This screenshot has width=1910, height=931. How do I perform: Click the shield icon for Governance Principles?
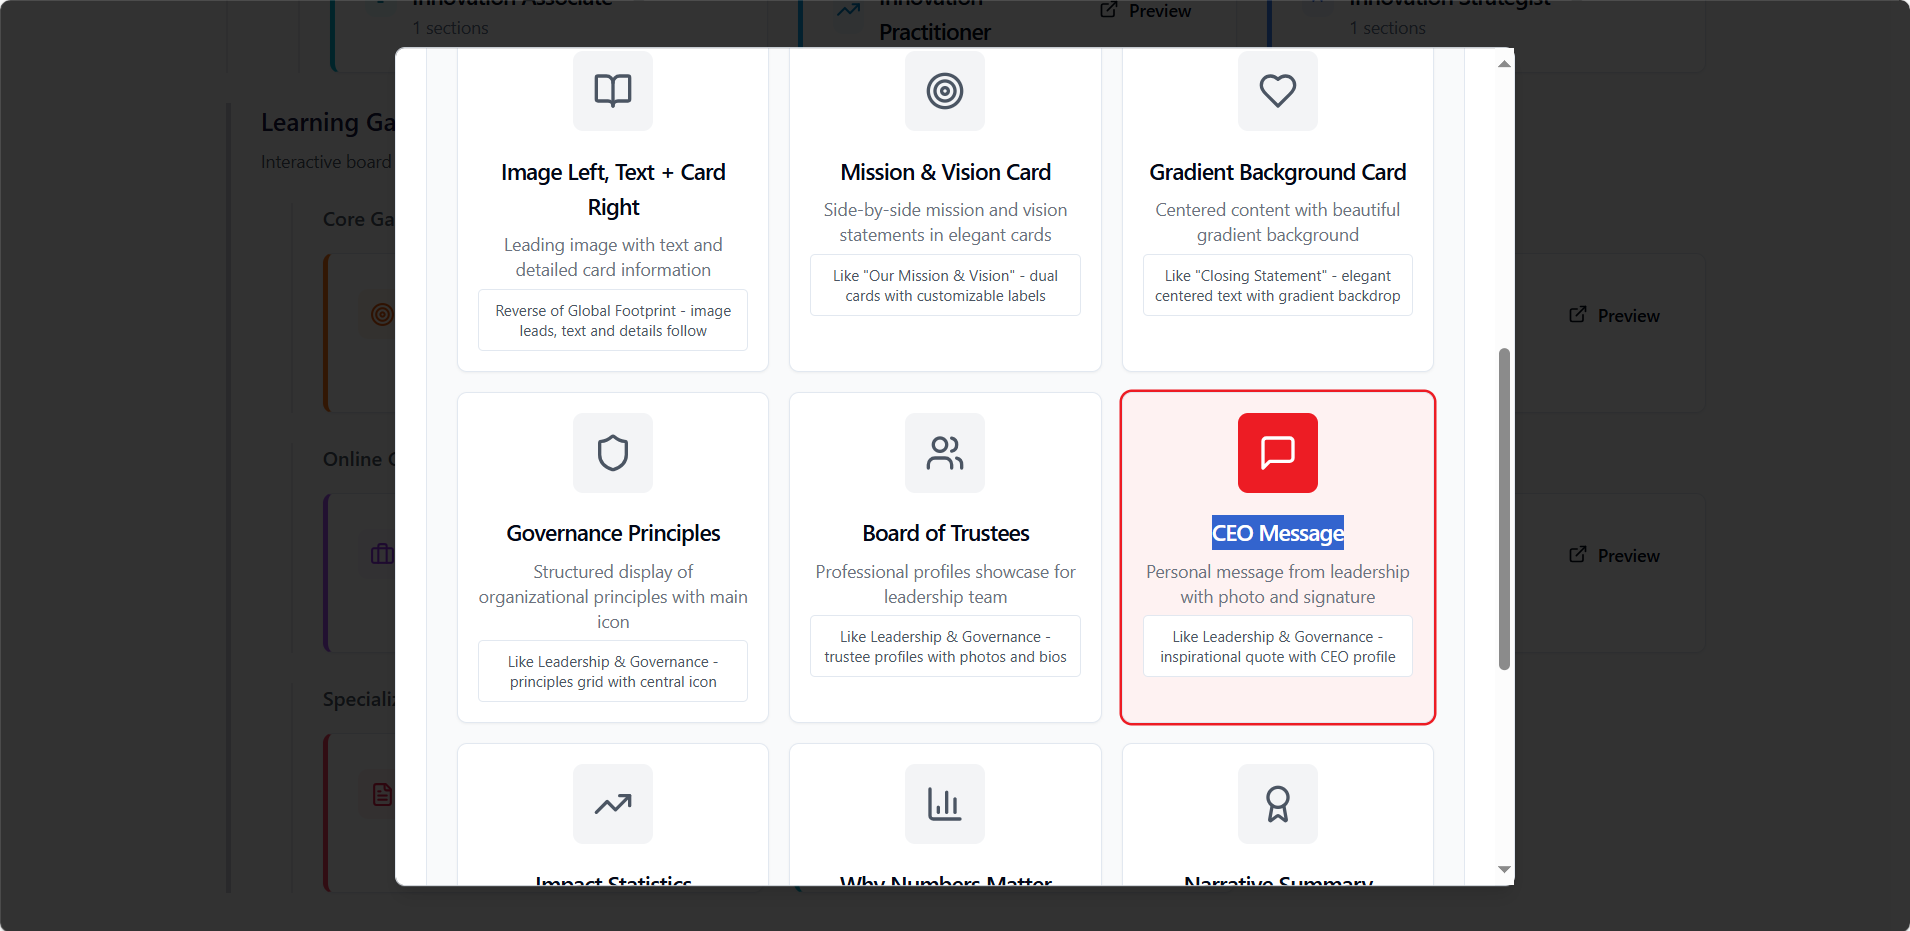612,453
